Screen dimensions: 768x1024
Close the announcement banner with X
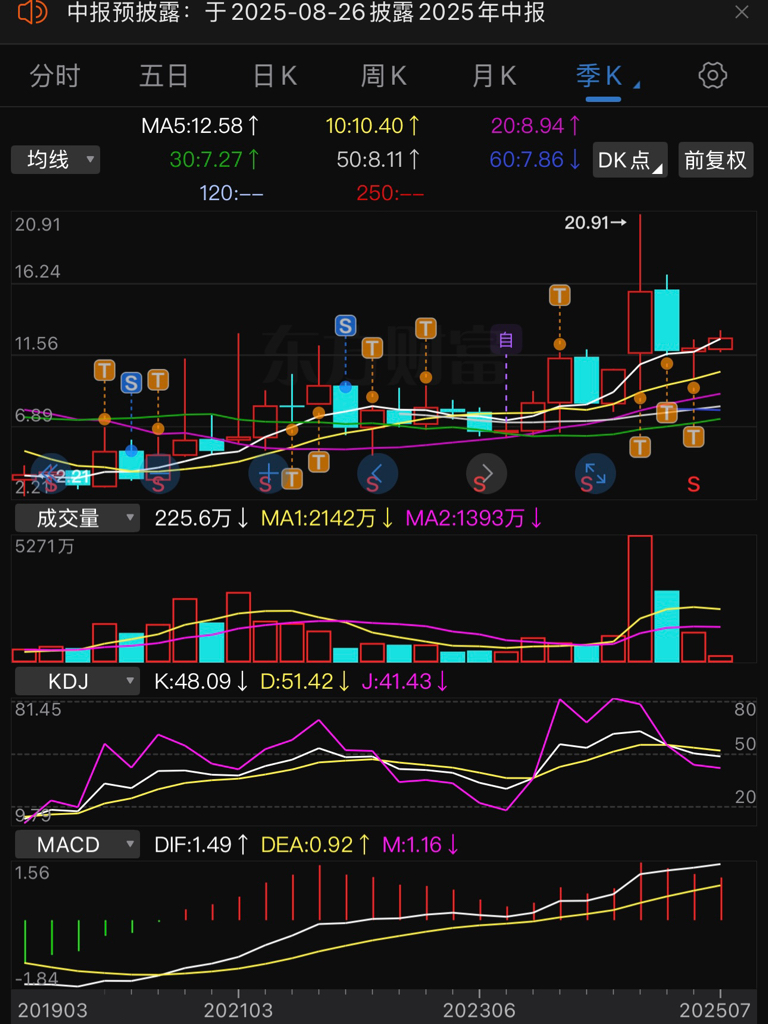click(742, 12)
